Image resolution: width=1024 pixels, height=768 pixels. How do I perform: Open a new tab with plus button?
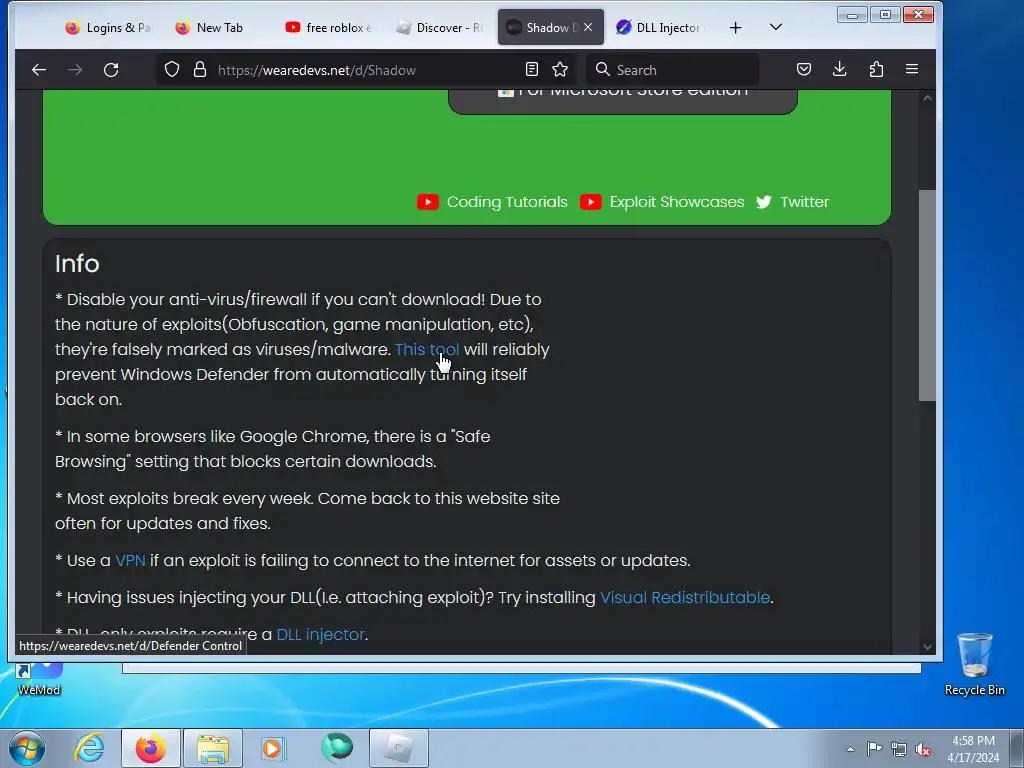[x=735, y=27]
